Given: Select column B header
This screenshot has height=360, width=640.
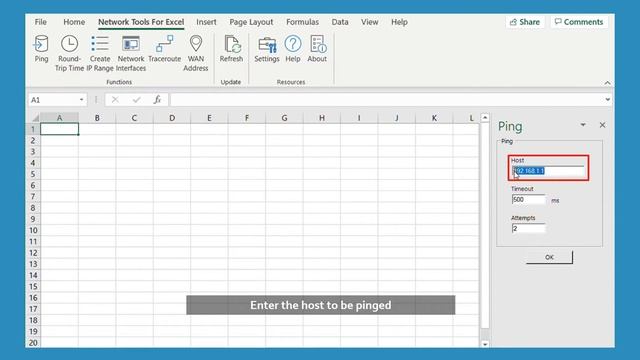Looking at the screenshot, I should click(x=97, y=118).
